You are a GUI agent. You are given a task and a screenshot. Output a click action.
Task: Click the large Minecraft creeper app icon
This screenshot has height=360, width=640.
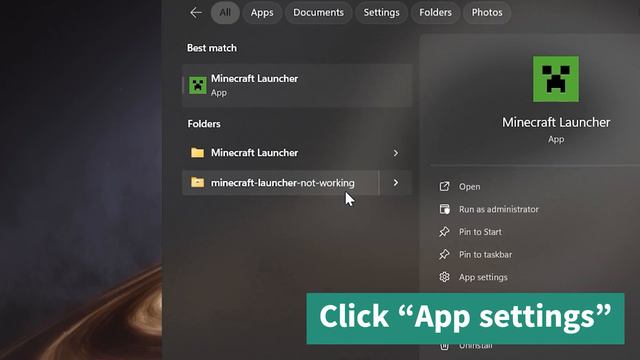[556, 79]
